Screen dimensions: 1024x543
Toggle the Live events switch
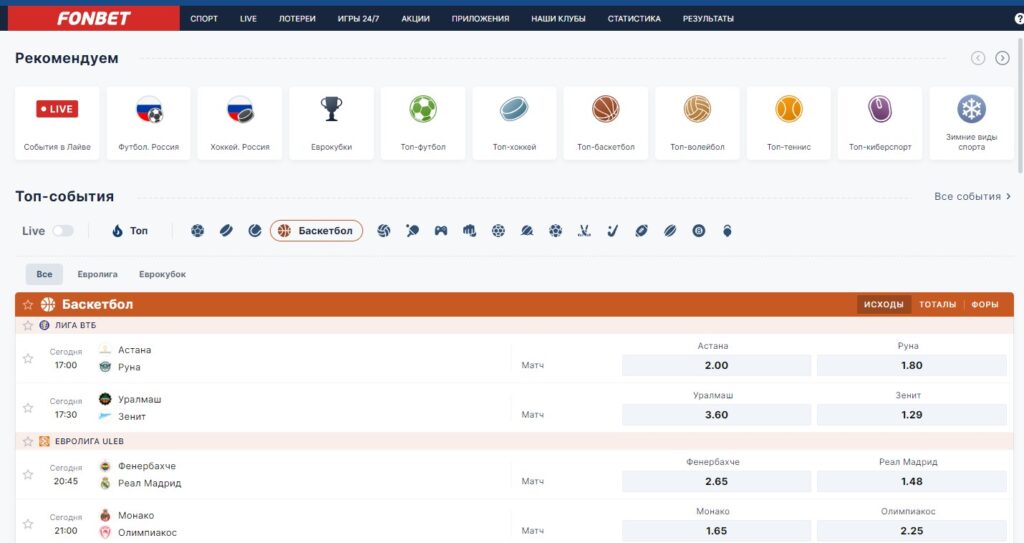[63, 231]
